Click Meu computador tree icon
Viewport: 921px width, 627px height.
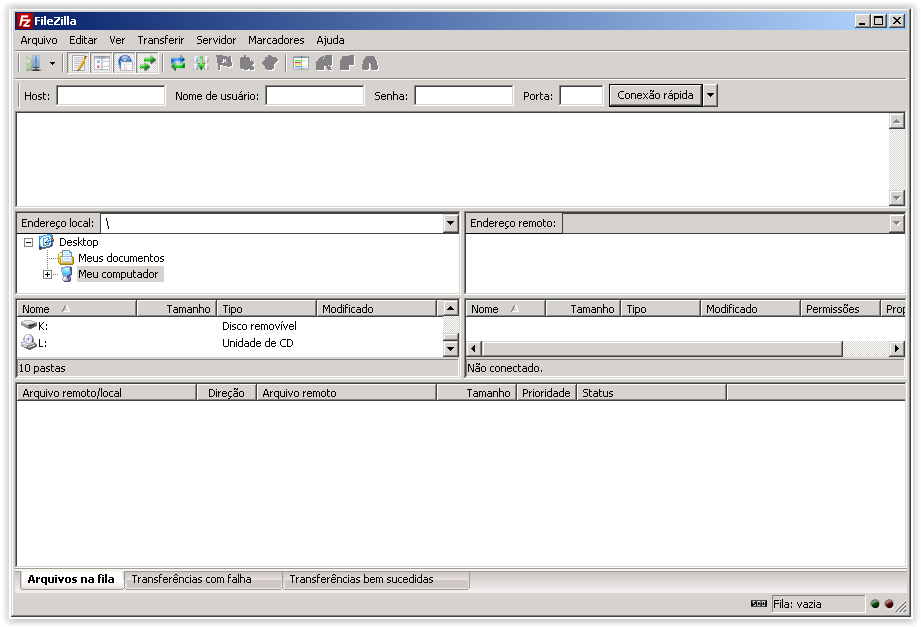[66, 274]
